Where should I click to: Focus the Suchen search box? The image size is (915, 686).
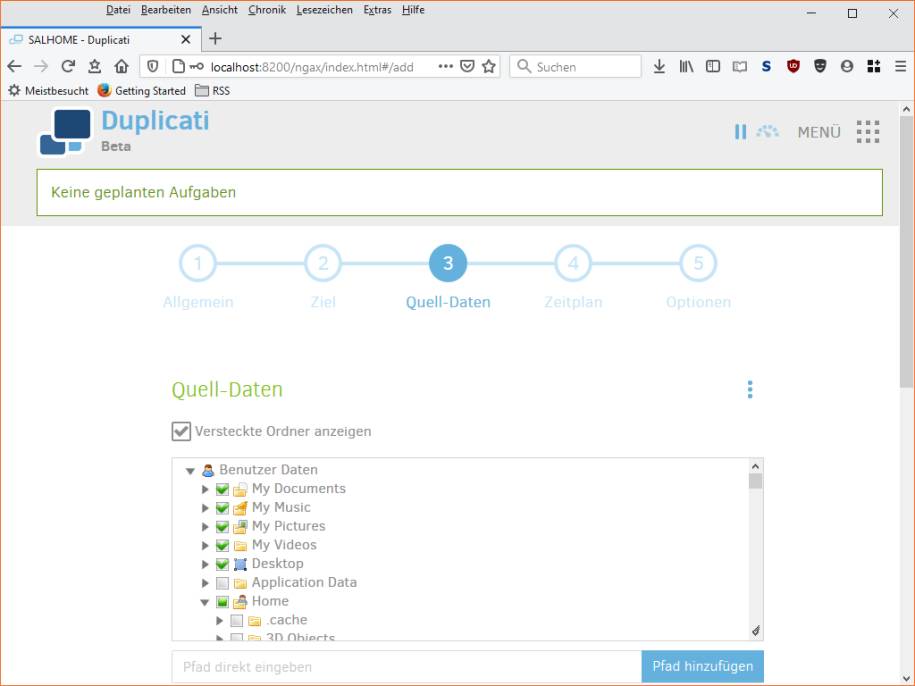coord(575,66)
